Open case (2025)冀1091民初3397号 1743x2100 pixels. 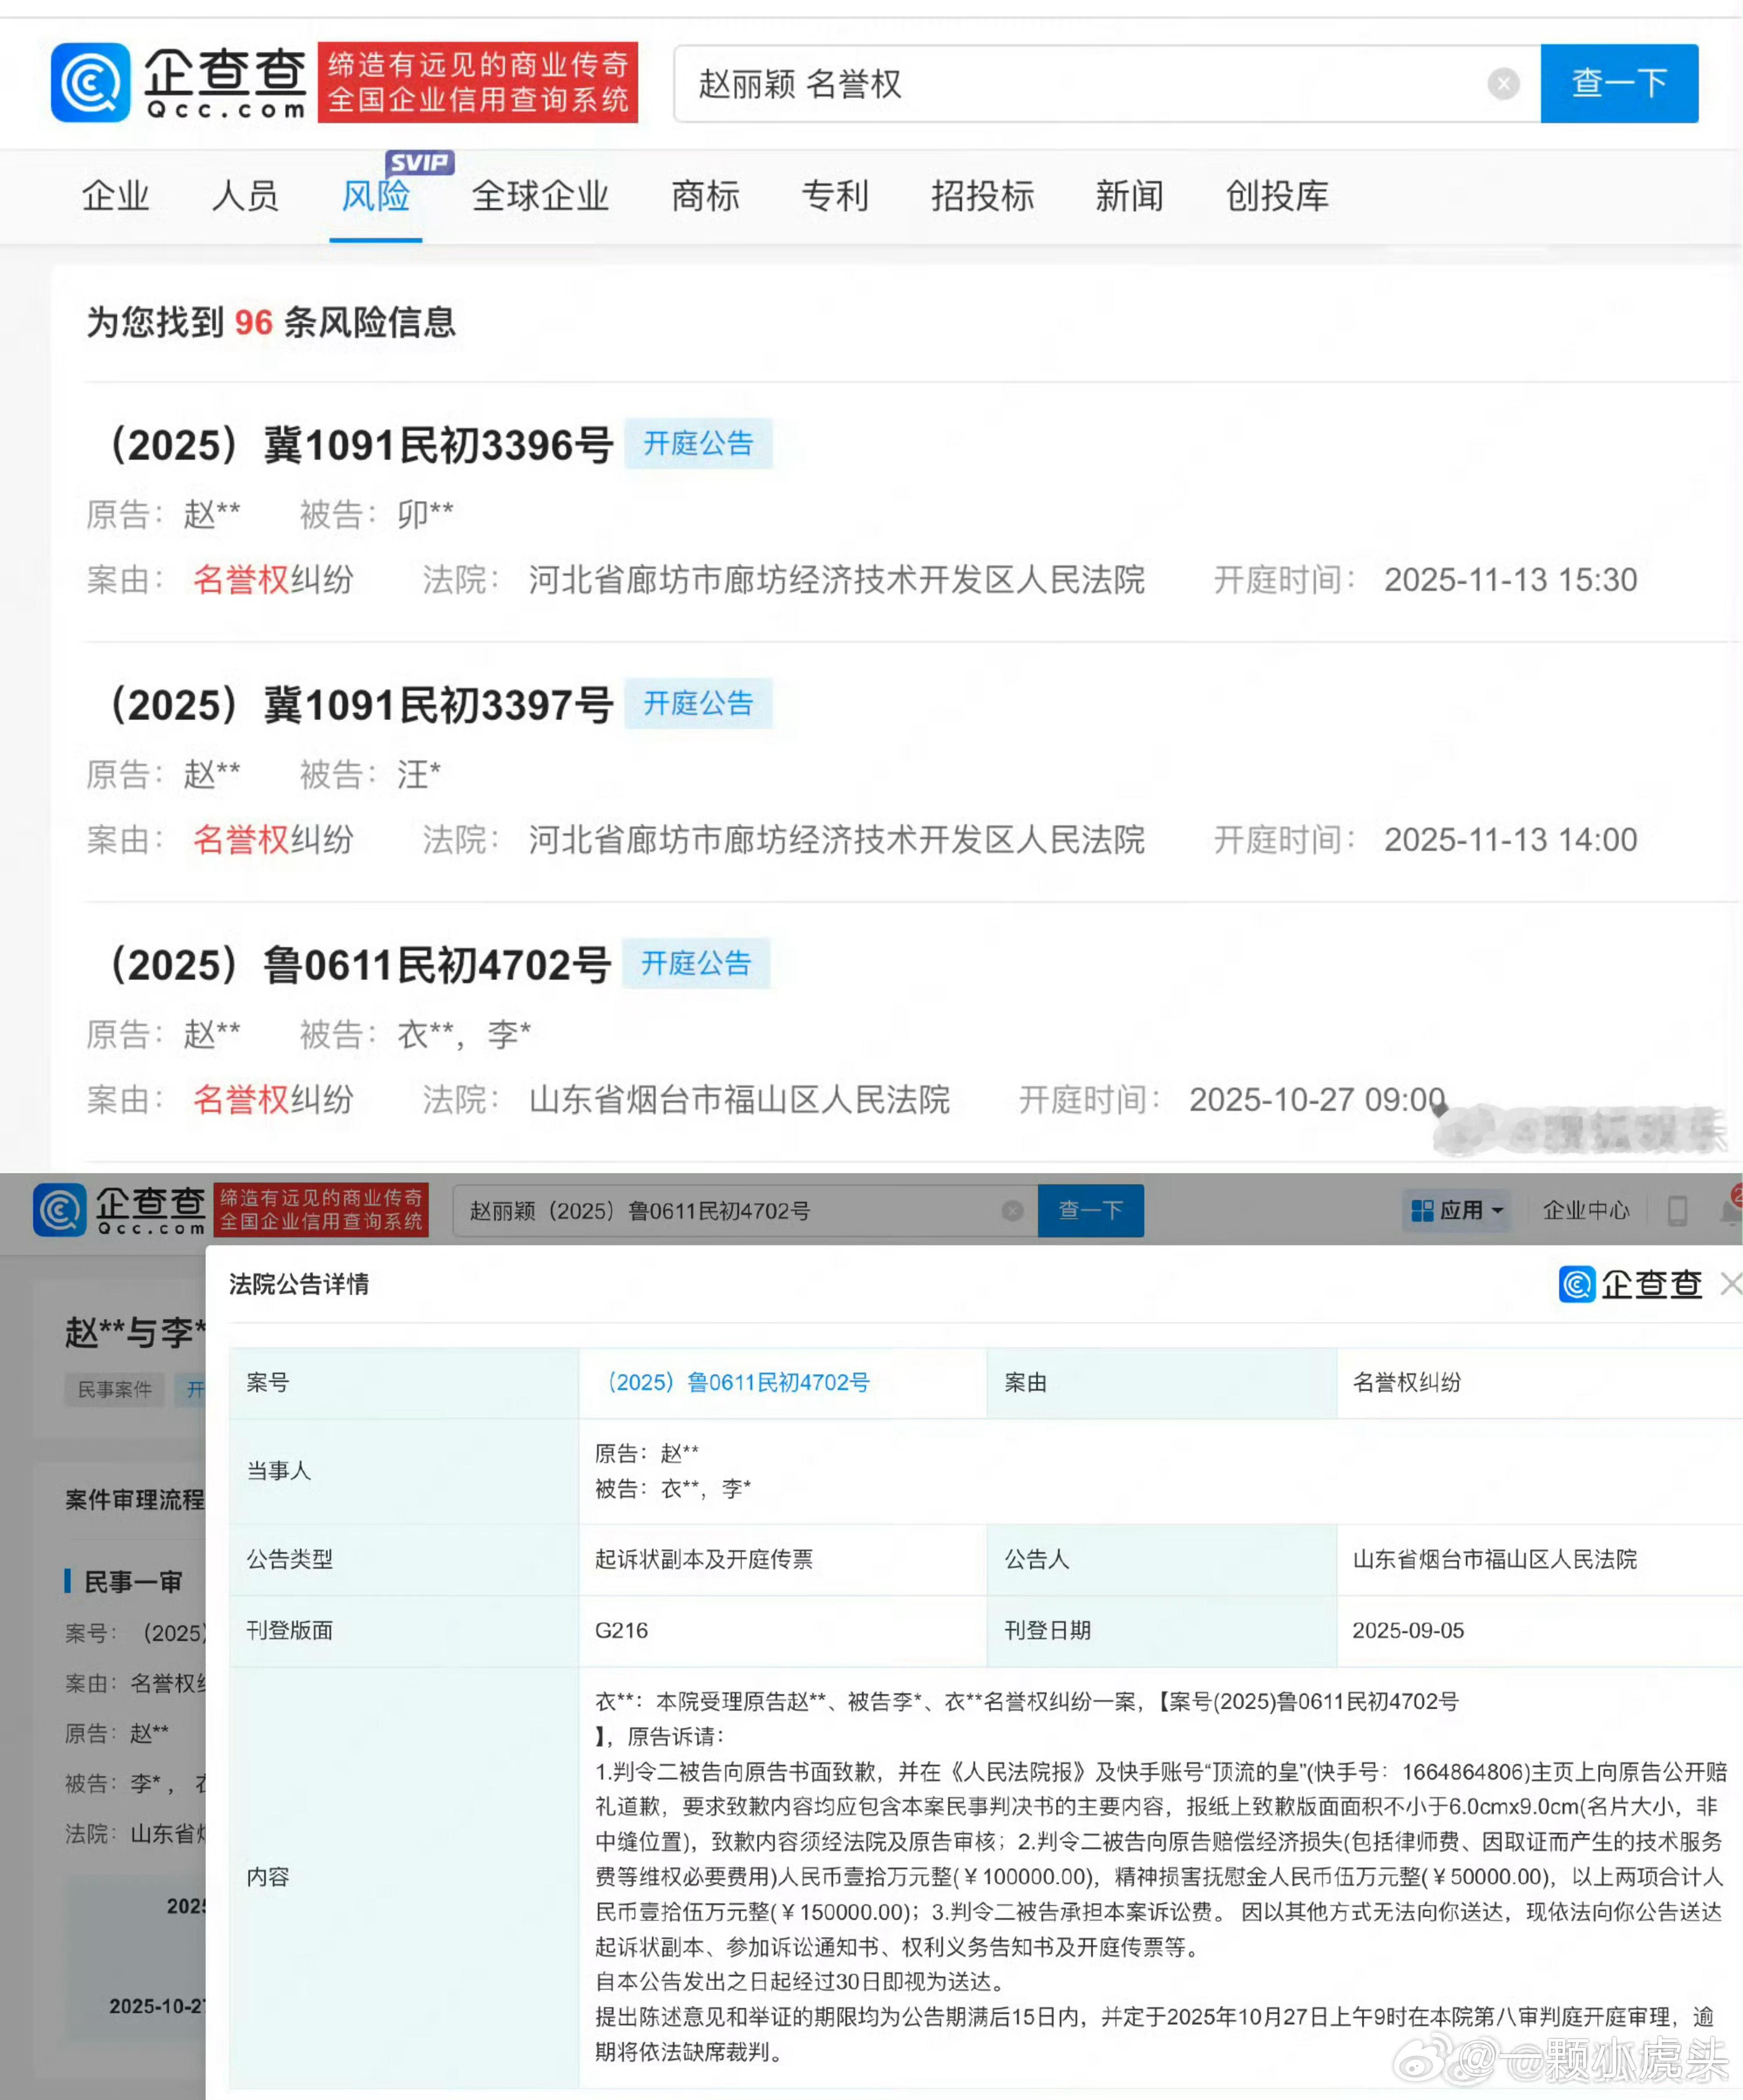(358, 705)
